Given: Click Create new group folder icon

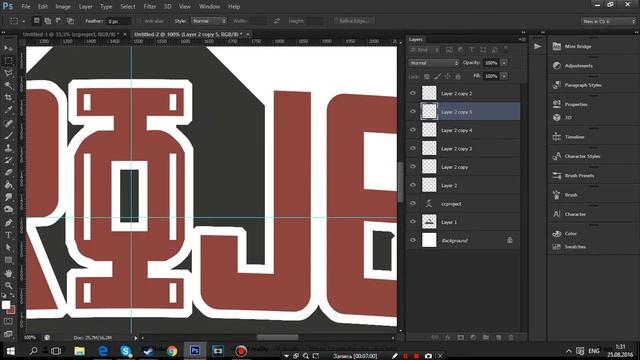Looking at the screenshot, I should pyautogui.click(x=486, y=338).
